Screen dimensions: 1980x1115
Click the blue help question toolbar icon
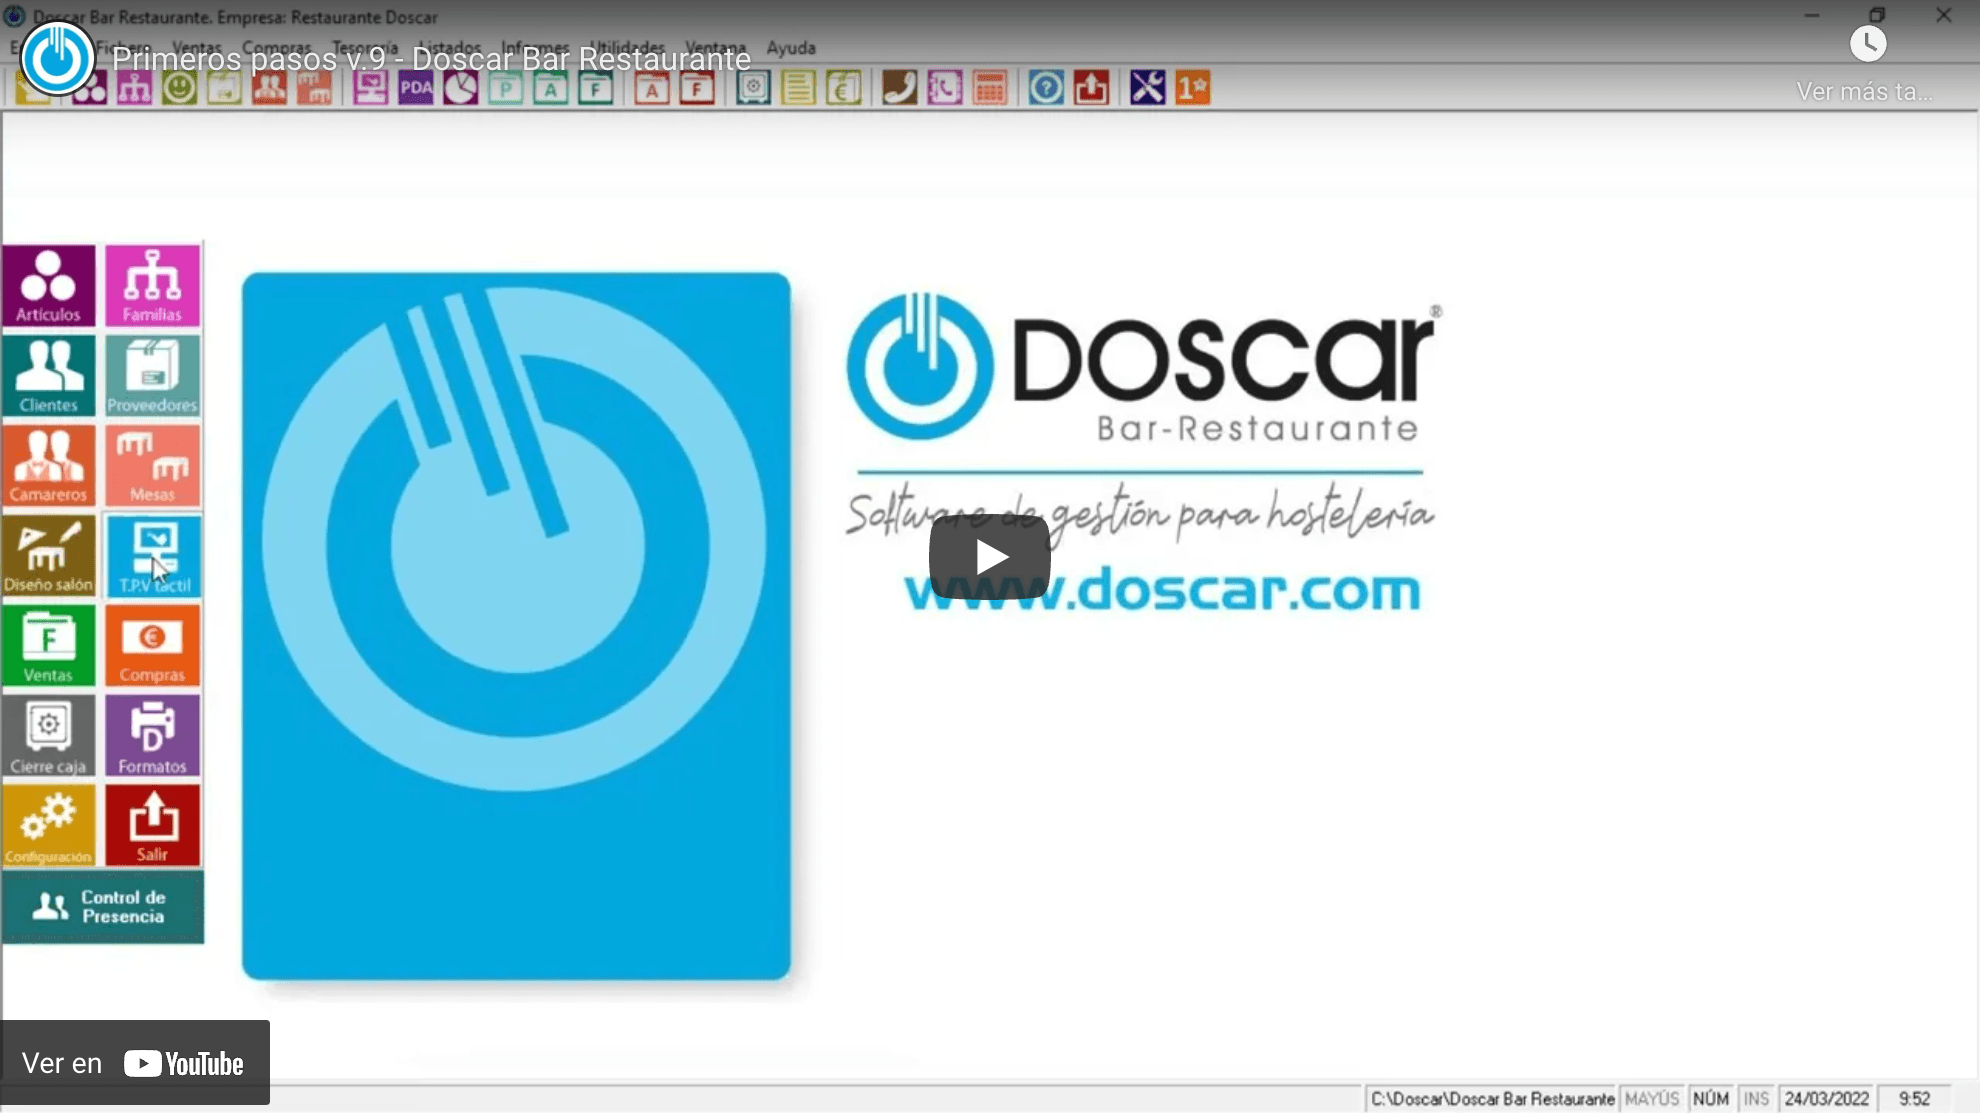tap(1046, 88)
